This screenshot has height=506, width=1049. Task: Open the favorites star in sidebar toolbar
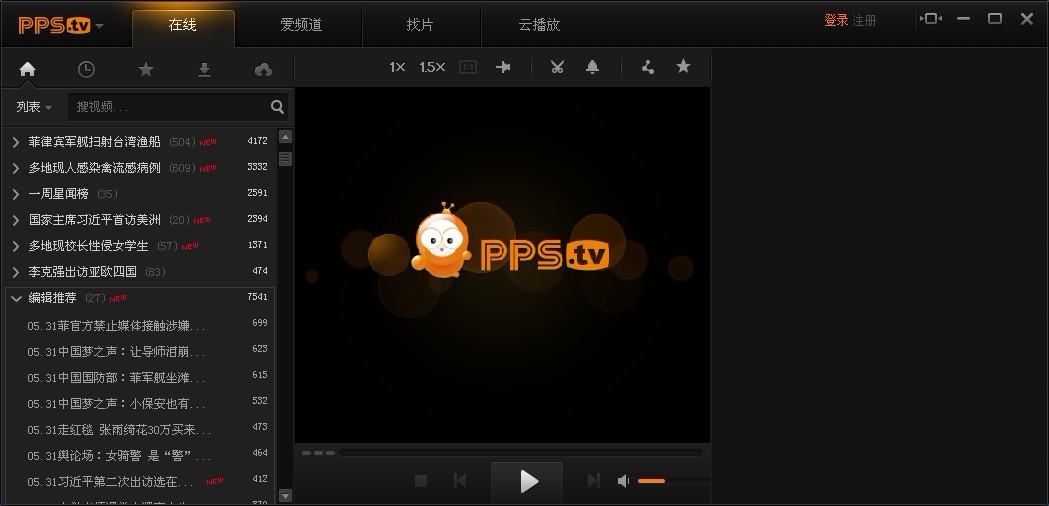146,69
